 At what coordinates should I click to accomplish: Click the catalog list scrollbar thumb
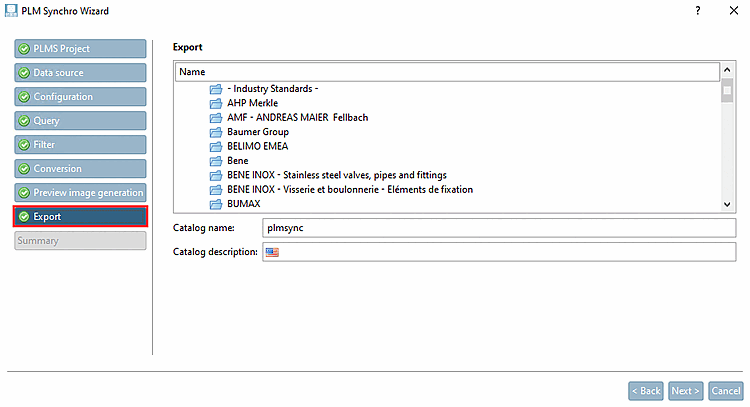[727, 90]
